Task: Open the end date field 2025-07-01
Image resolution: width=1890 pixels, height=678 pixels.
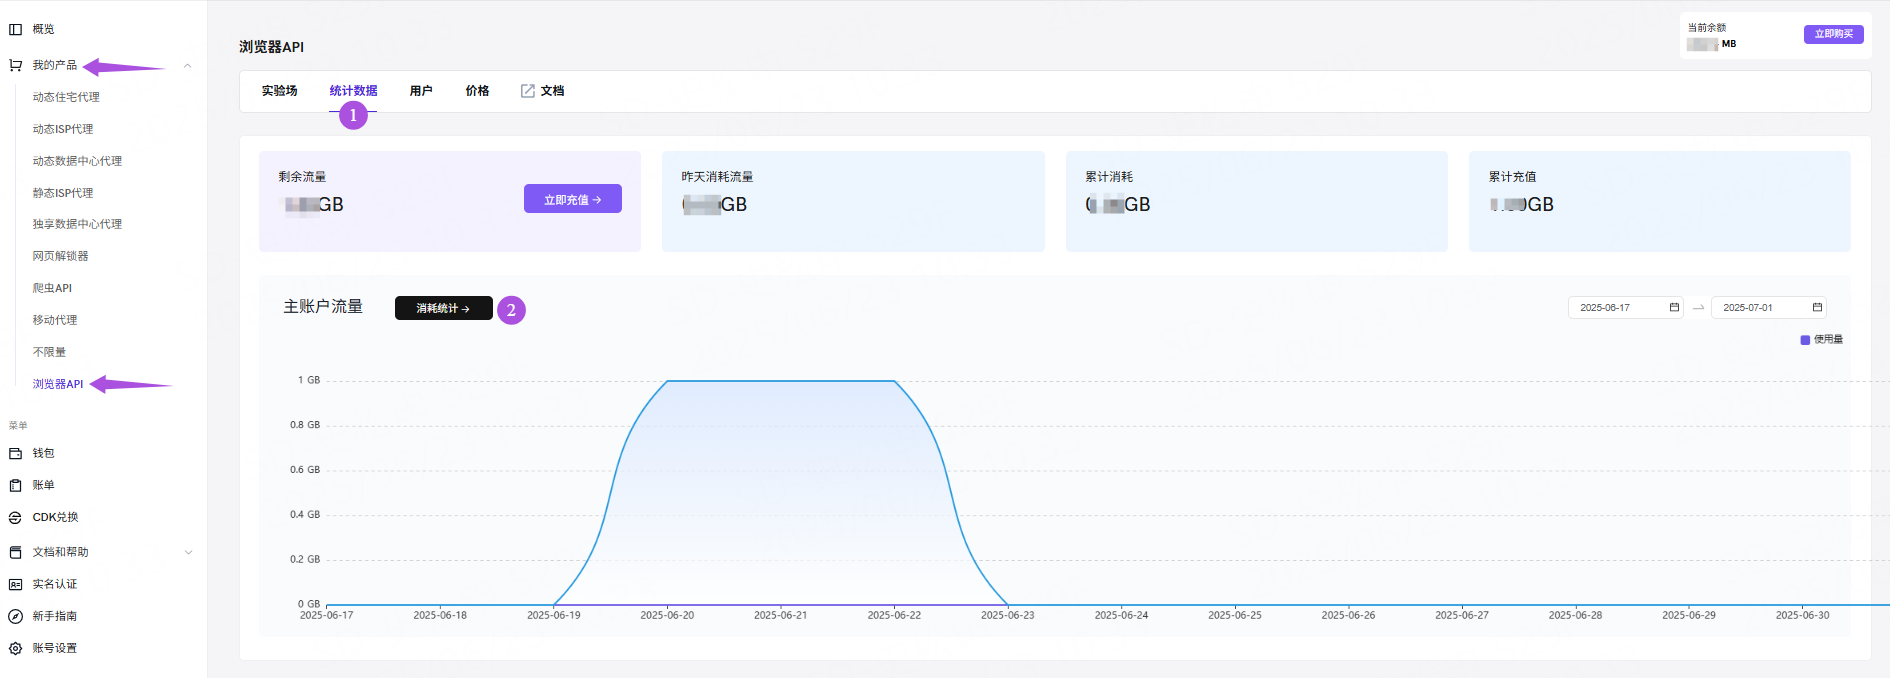Action: [x=1768, y=308]
